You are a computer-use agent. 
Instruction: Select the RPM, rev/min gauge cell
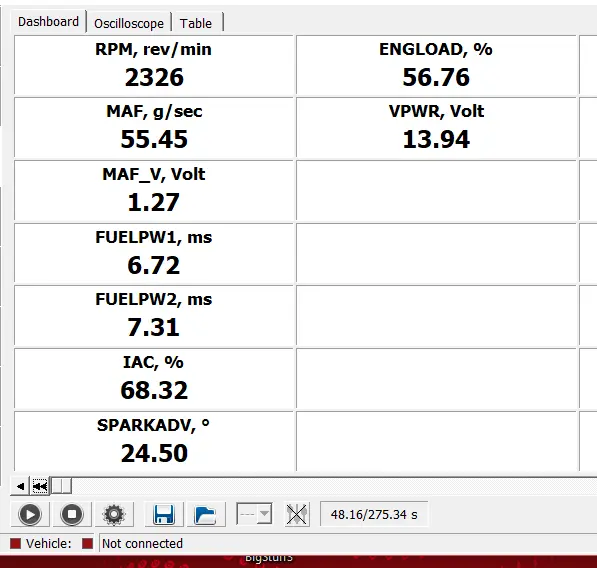[154, 65]
